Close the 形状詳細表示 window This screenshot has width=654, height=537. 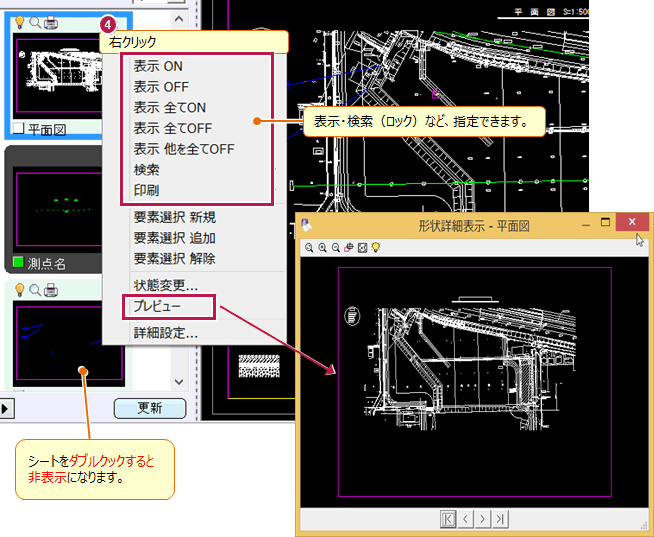(632, 222)
